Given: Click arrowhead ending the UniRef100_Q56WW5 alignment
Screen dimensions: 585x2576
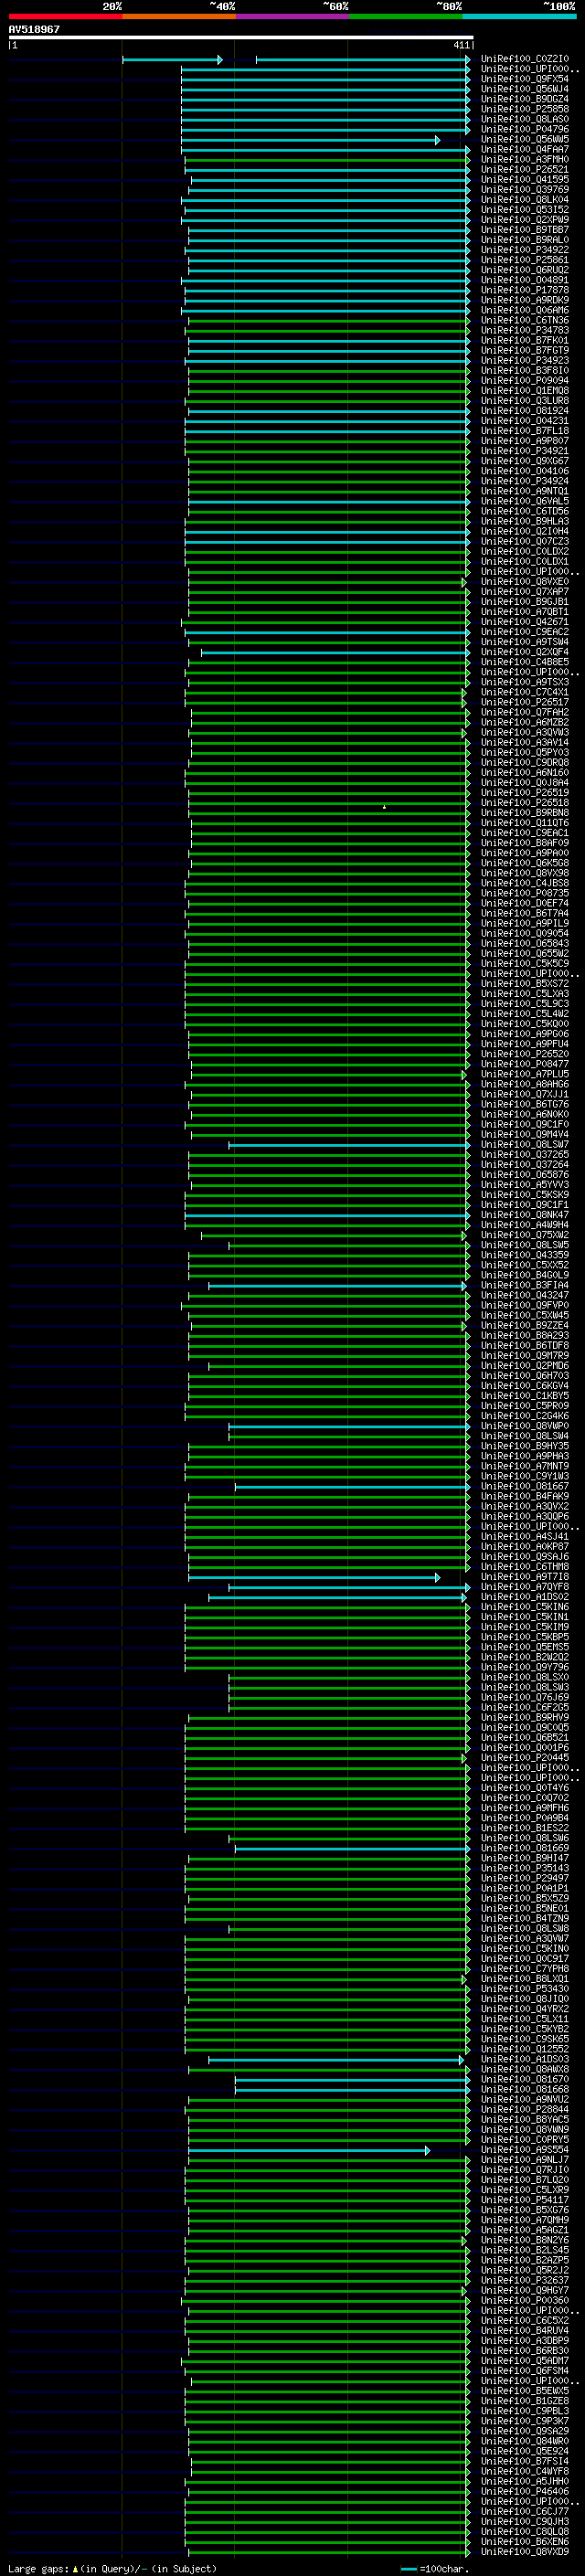Looking at the screenshot, I should 437,140.
